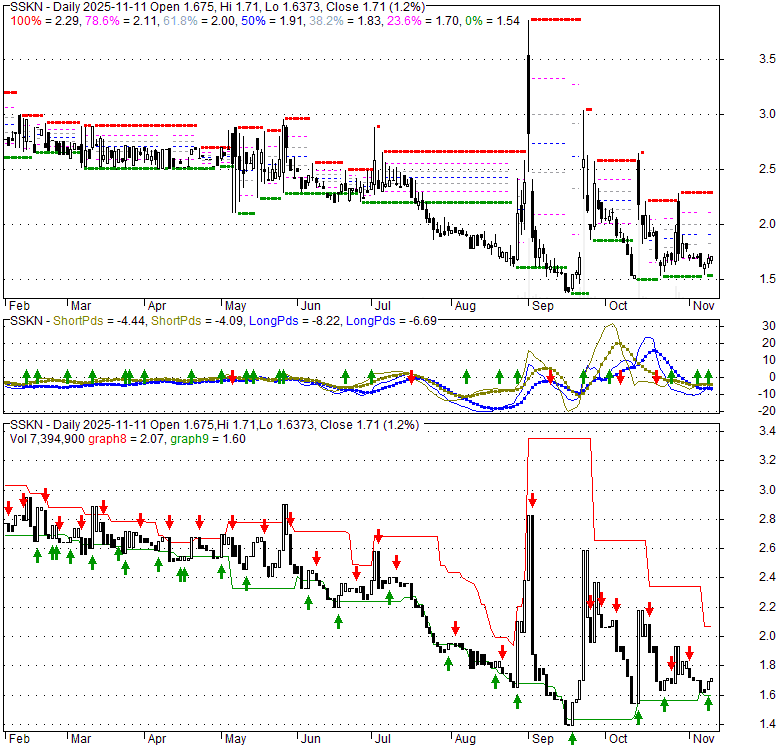Click the -10 value on oscillator axis
Viewport: 780px width, 745px height.
click(x=767, y=394)
